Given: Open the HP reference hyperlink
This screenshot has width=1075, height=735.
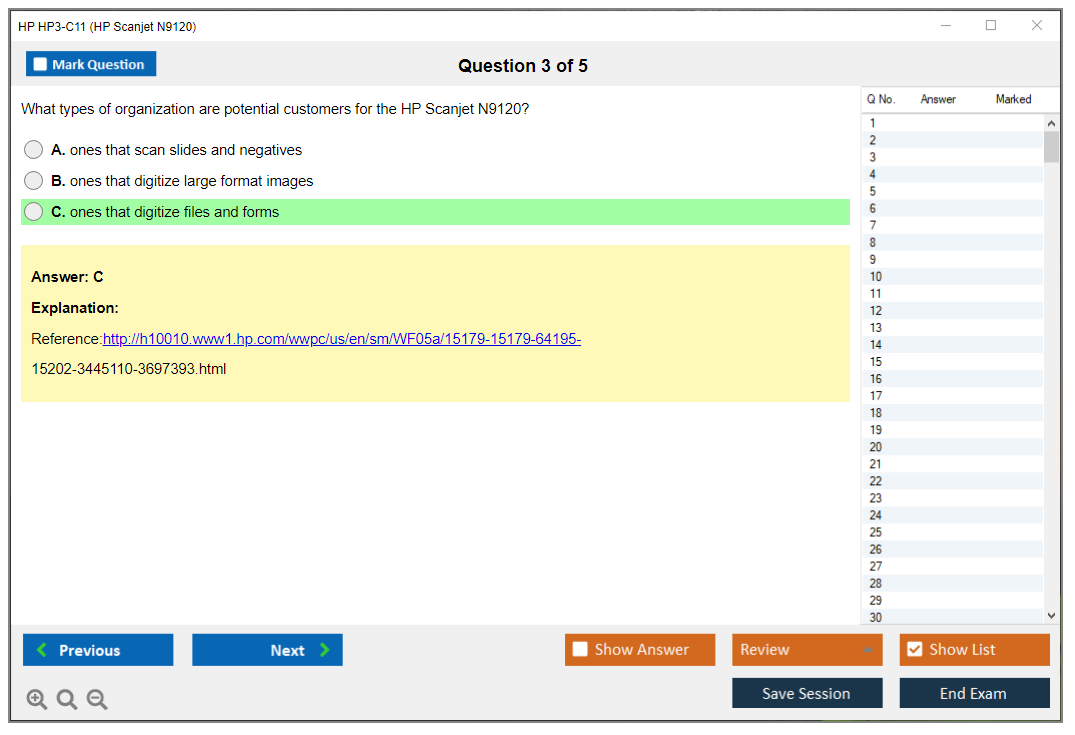Looking at the screenshot, I should pos(341,339).
